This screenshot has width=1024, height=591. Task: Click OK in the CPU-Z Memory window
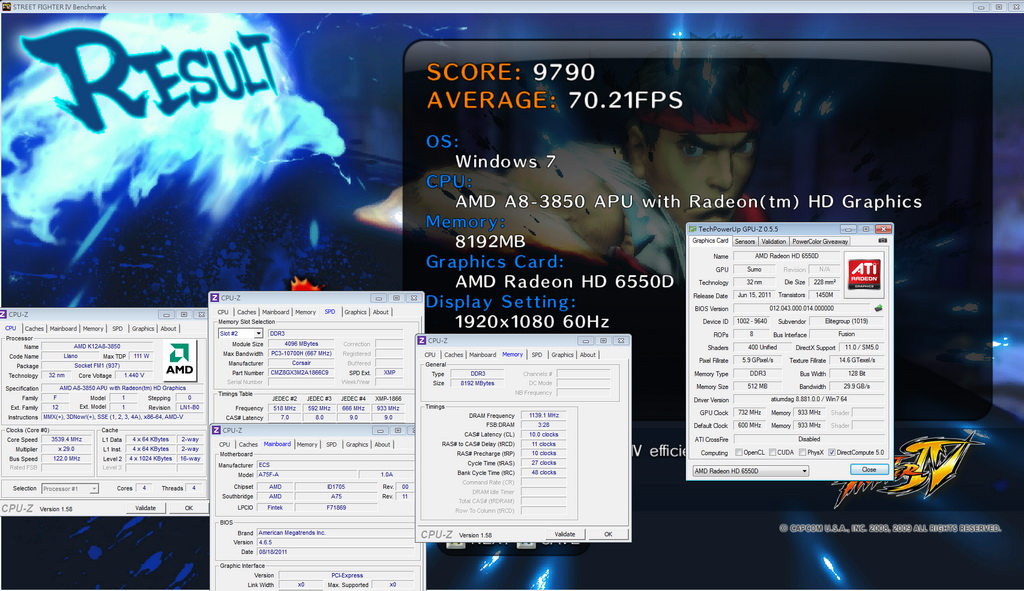[x=608, y=534]
